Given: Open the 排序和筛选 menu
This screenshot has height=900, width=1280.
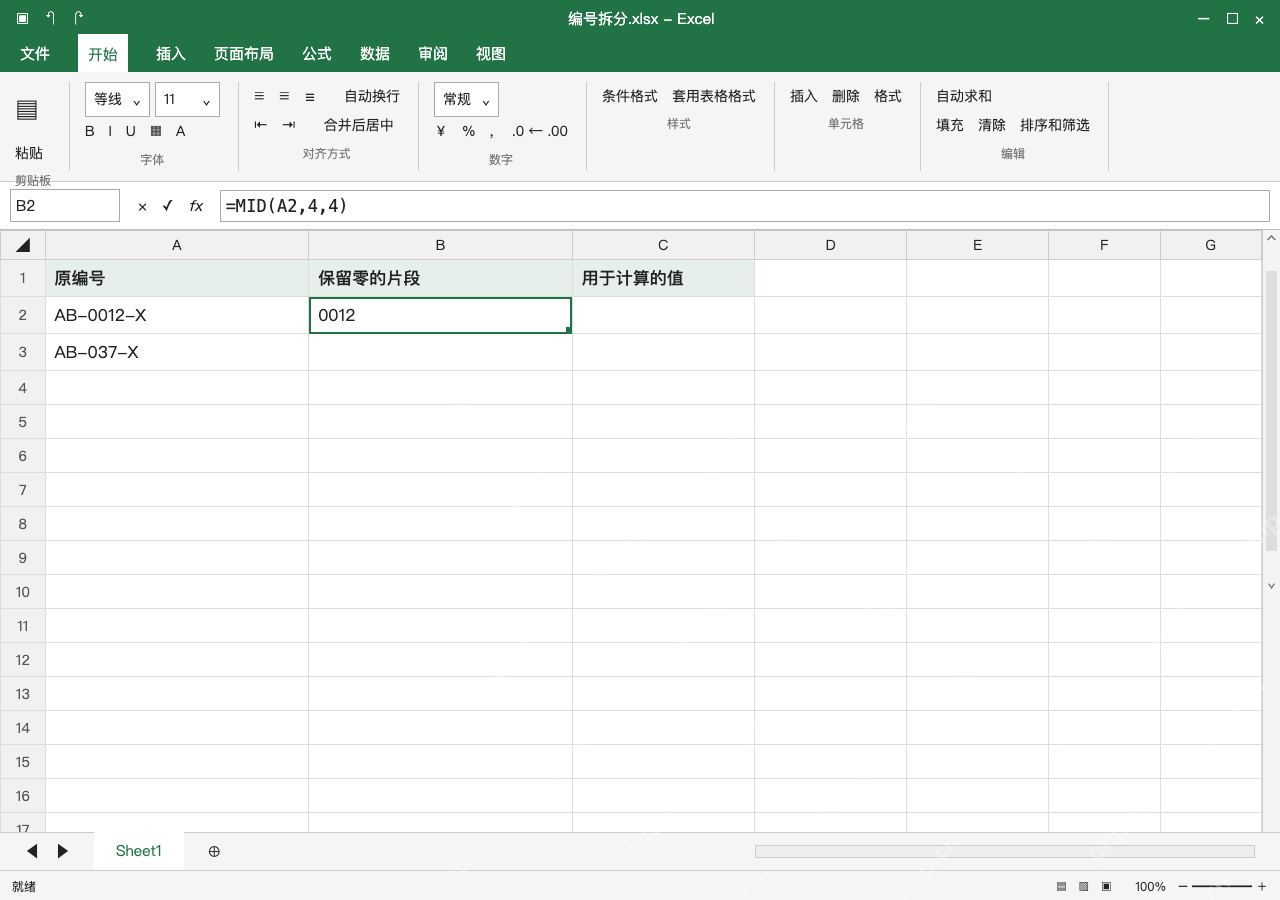Looking at the screenshot, I should 1055,125.
